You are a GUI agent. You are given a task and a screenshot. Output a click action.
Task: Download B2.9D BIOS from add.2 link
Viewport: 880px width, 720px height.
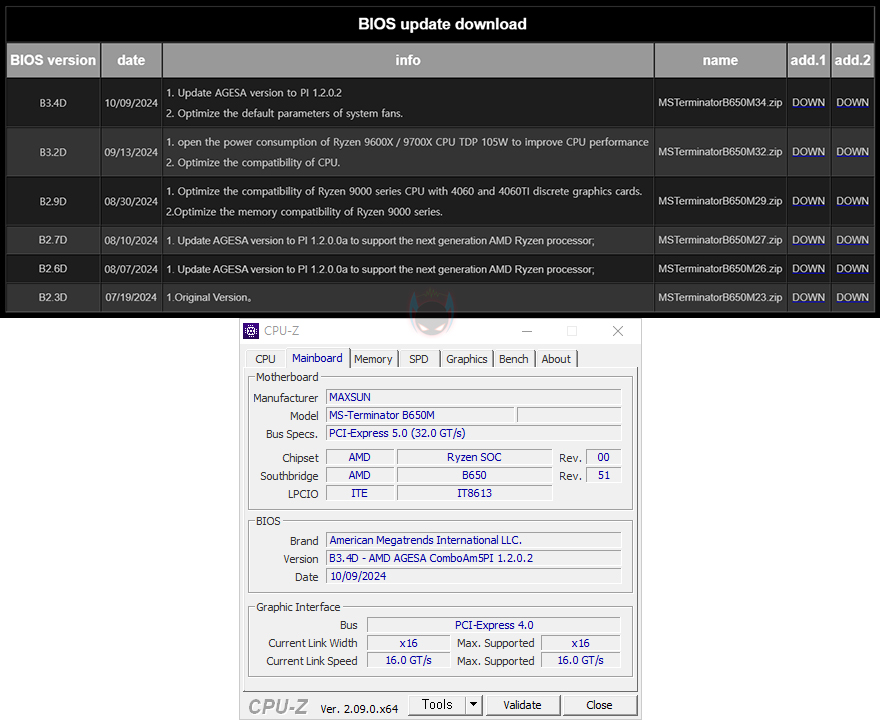(852, 201)
